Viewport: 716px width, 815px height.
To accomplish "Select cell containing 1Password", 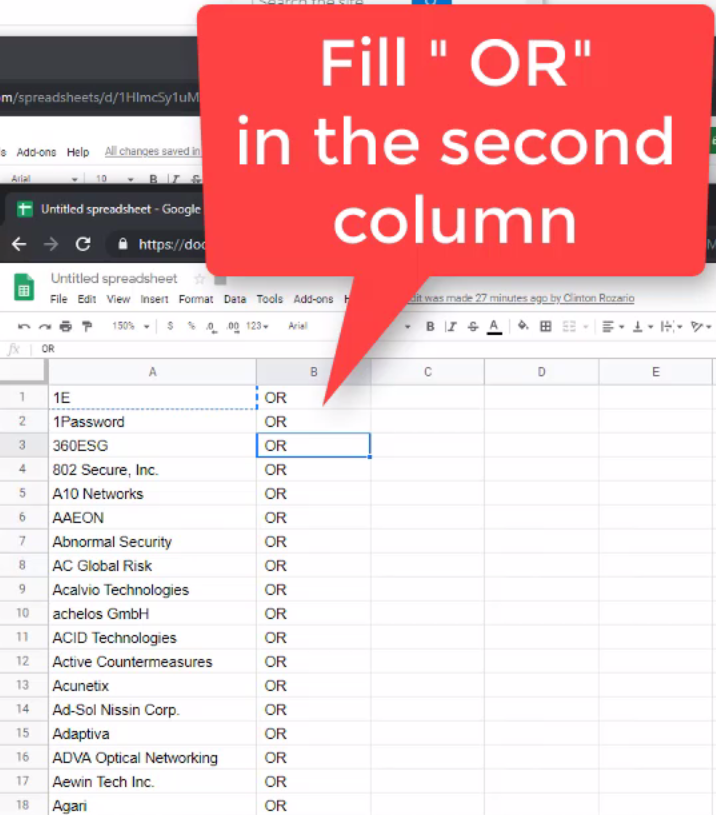I will (152, 422).
